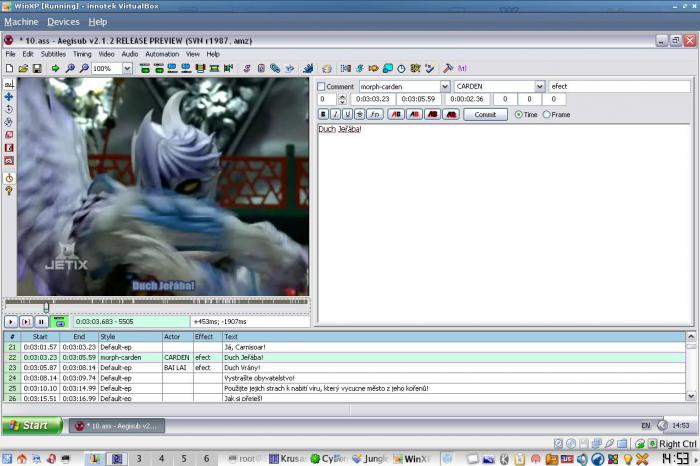Select subtitle row 21 'Já, Carnisoar!'
Viewport: 700px width, 466px height.
[344, 347]
